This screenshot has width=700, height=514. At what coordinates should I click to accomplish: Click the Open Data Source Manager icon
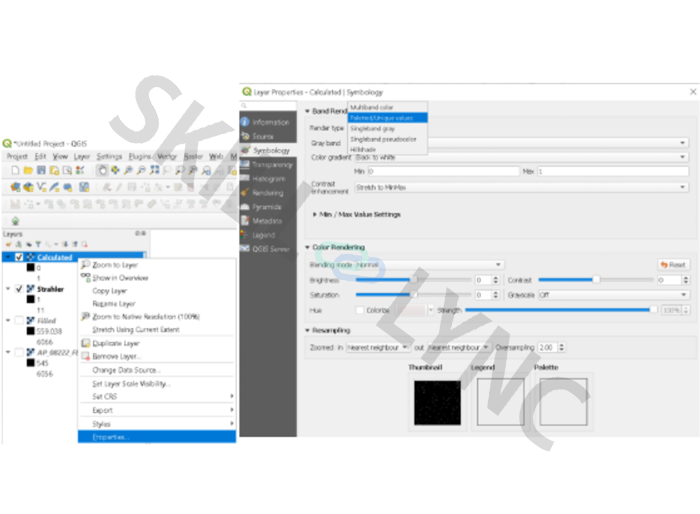15,187
